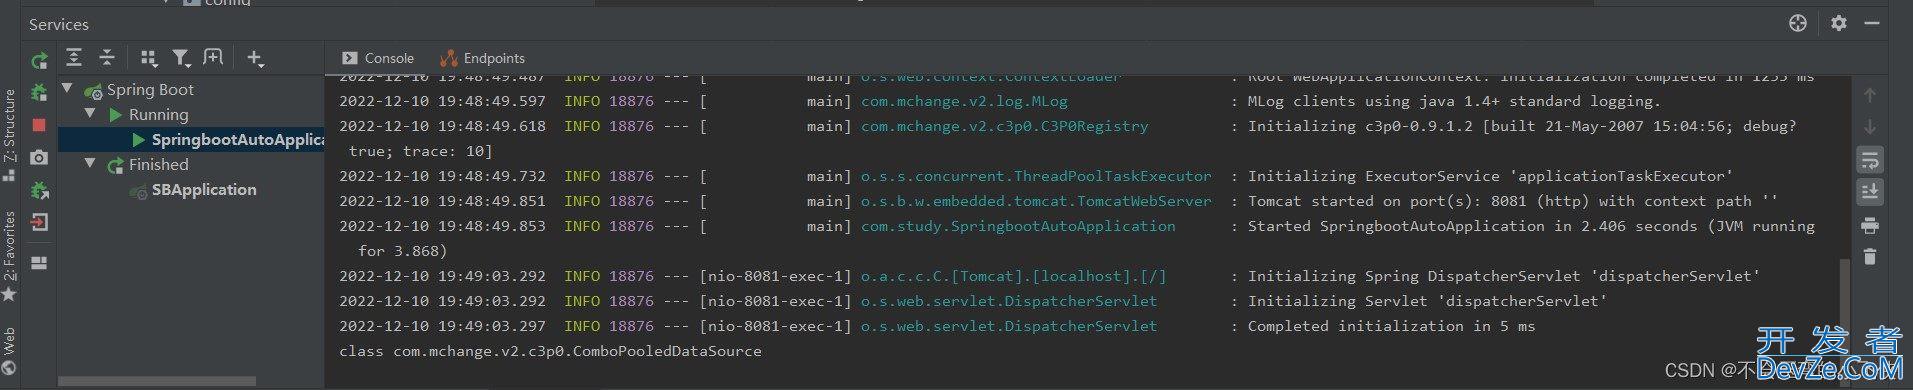Hide the Services tool window with the minus icon
Viewport: 1913px width, 390px height.
click(x=1872, y=23)
